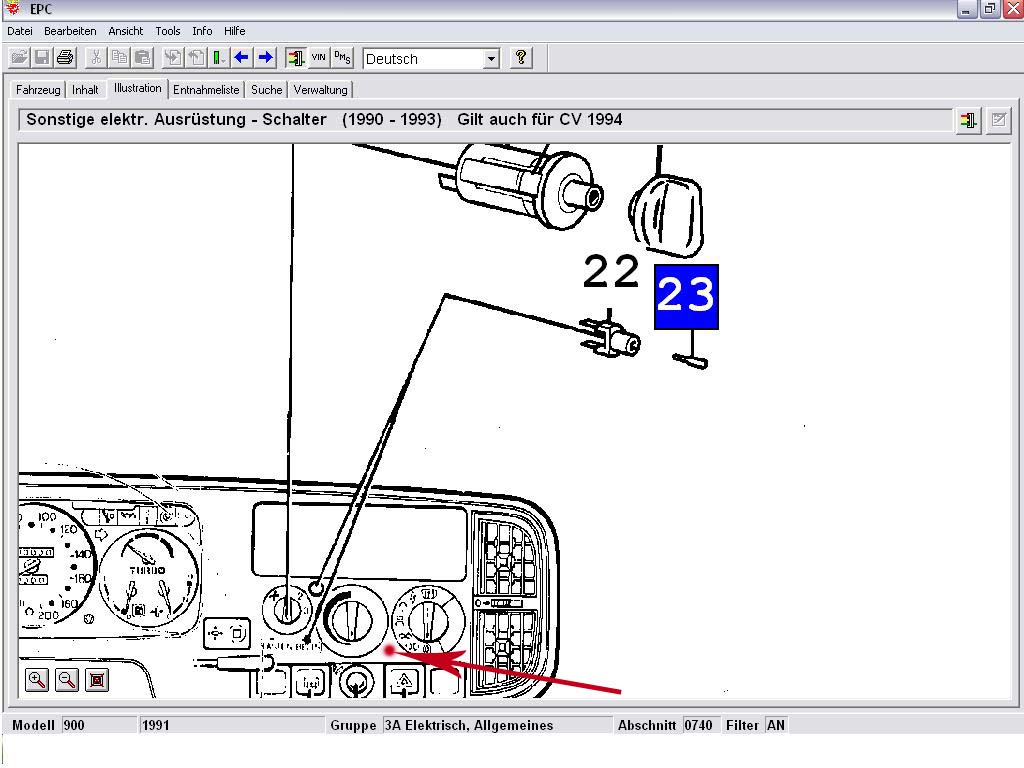
Task: Open the Datei menu
Action: point(20,31)
